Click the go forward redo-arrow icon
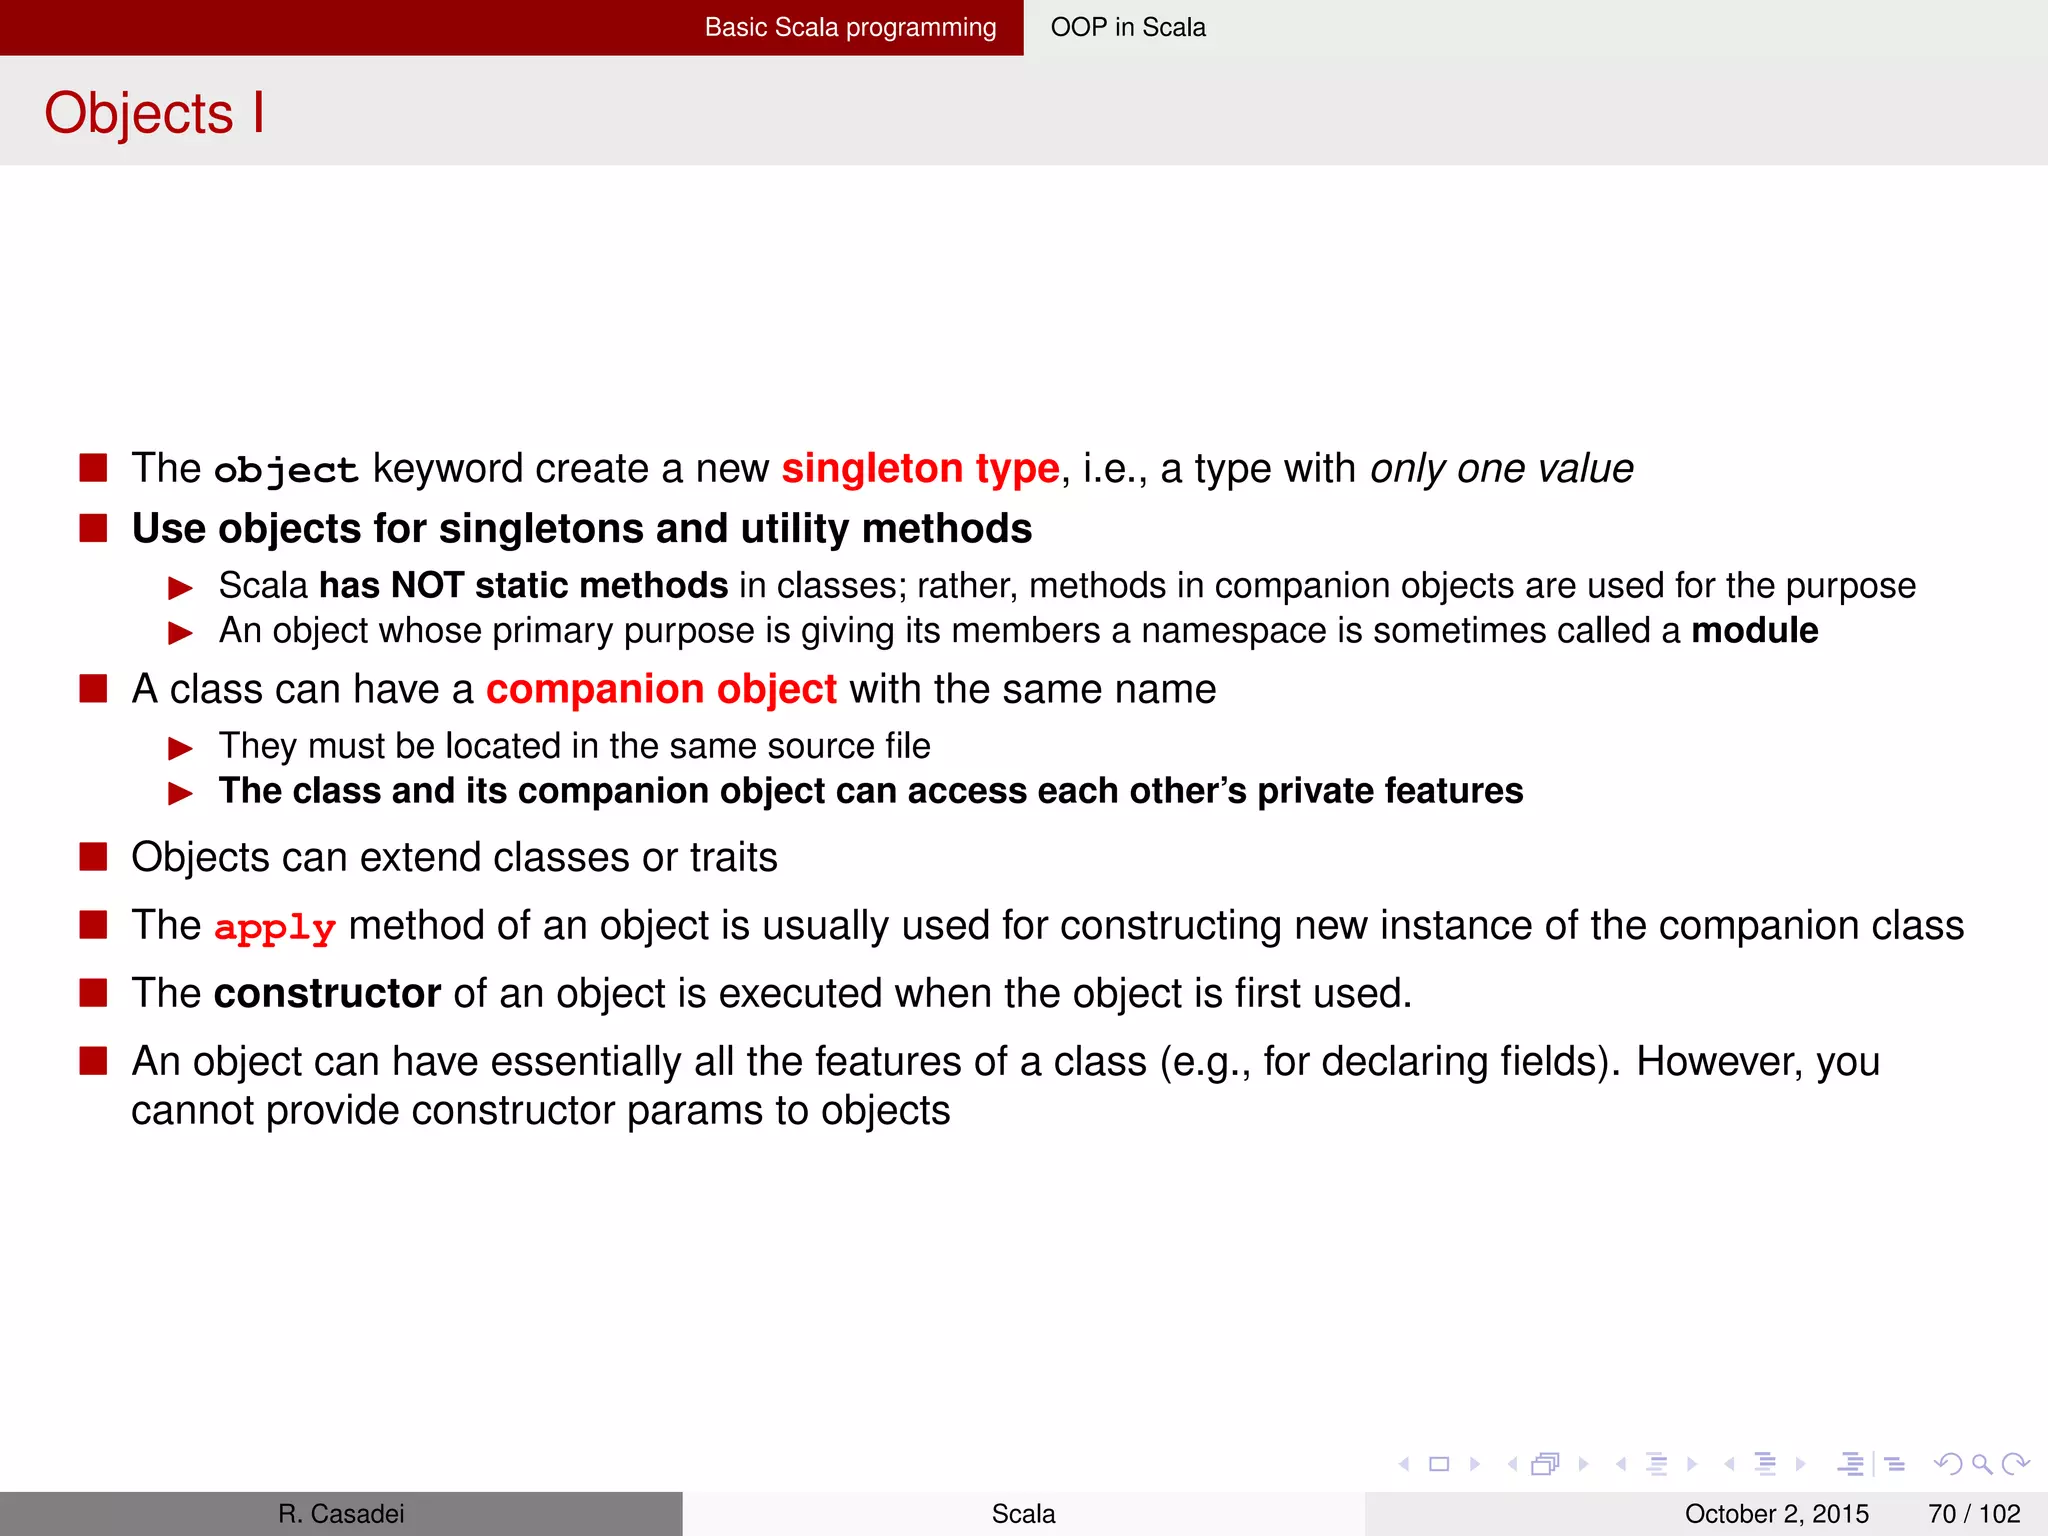Viewport: 2048px width, 1536px height. (x=2015, y=1464)
